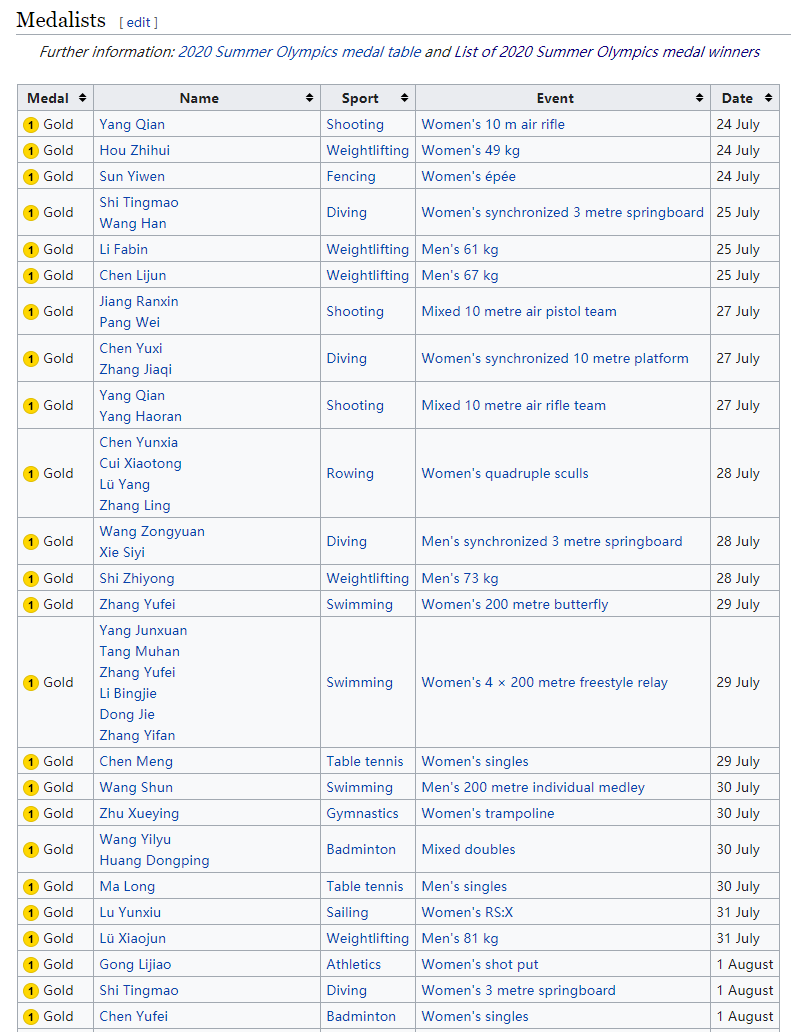
Task: Sort table by the Medal column arrows
Action: click(x=82, y=98)
